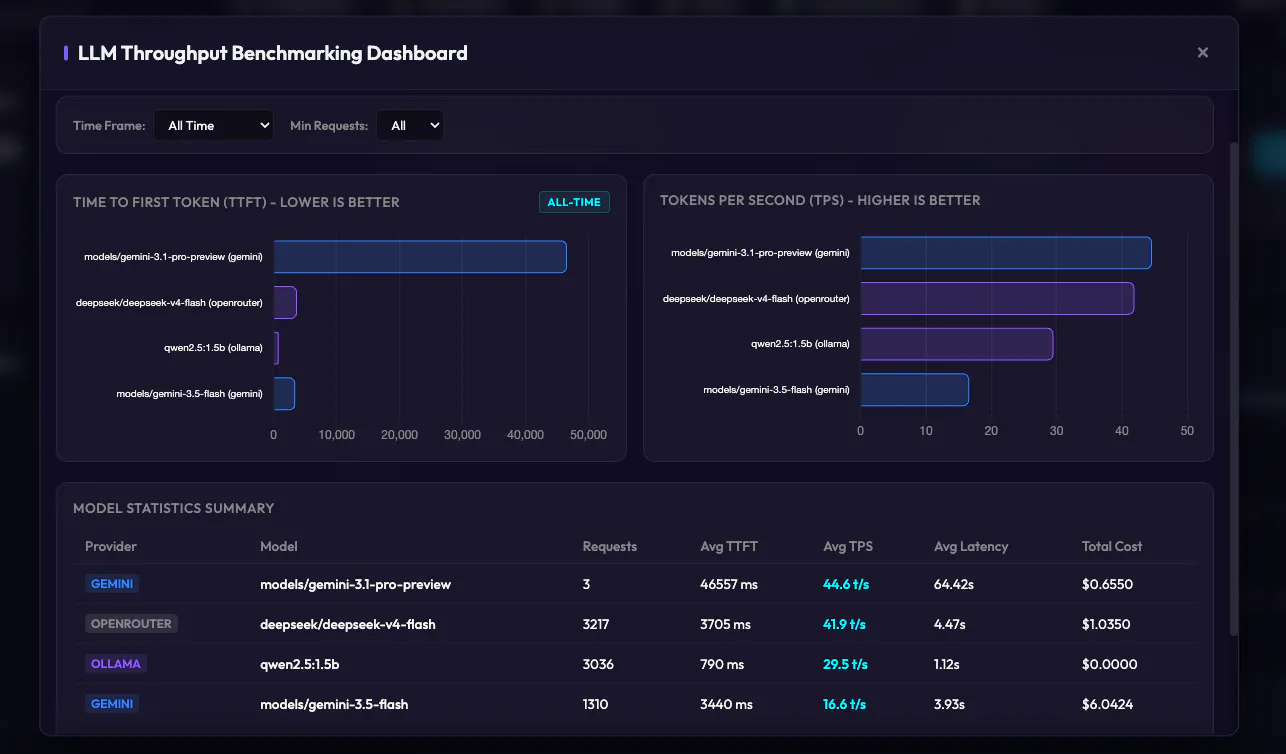Click the 16.6 t/s TPS value

tap(844, 704)
